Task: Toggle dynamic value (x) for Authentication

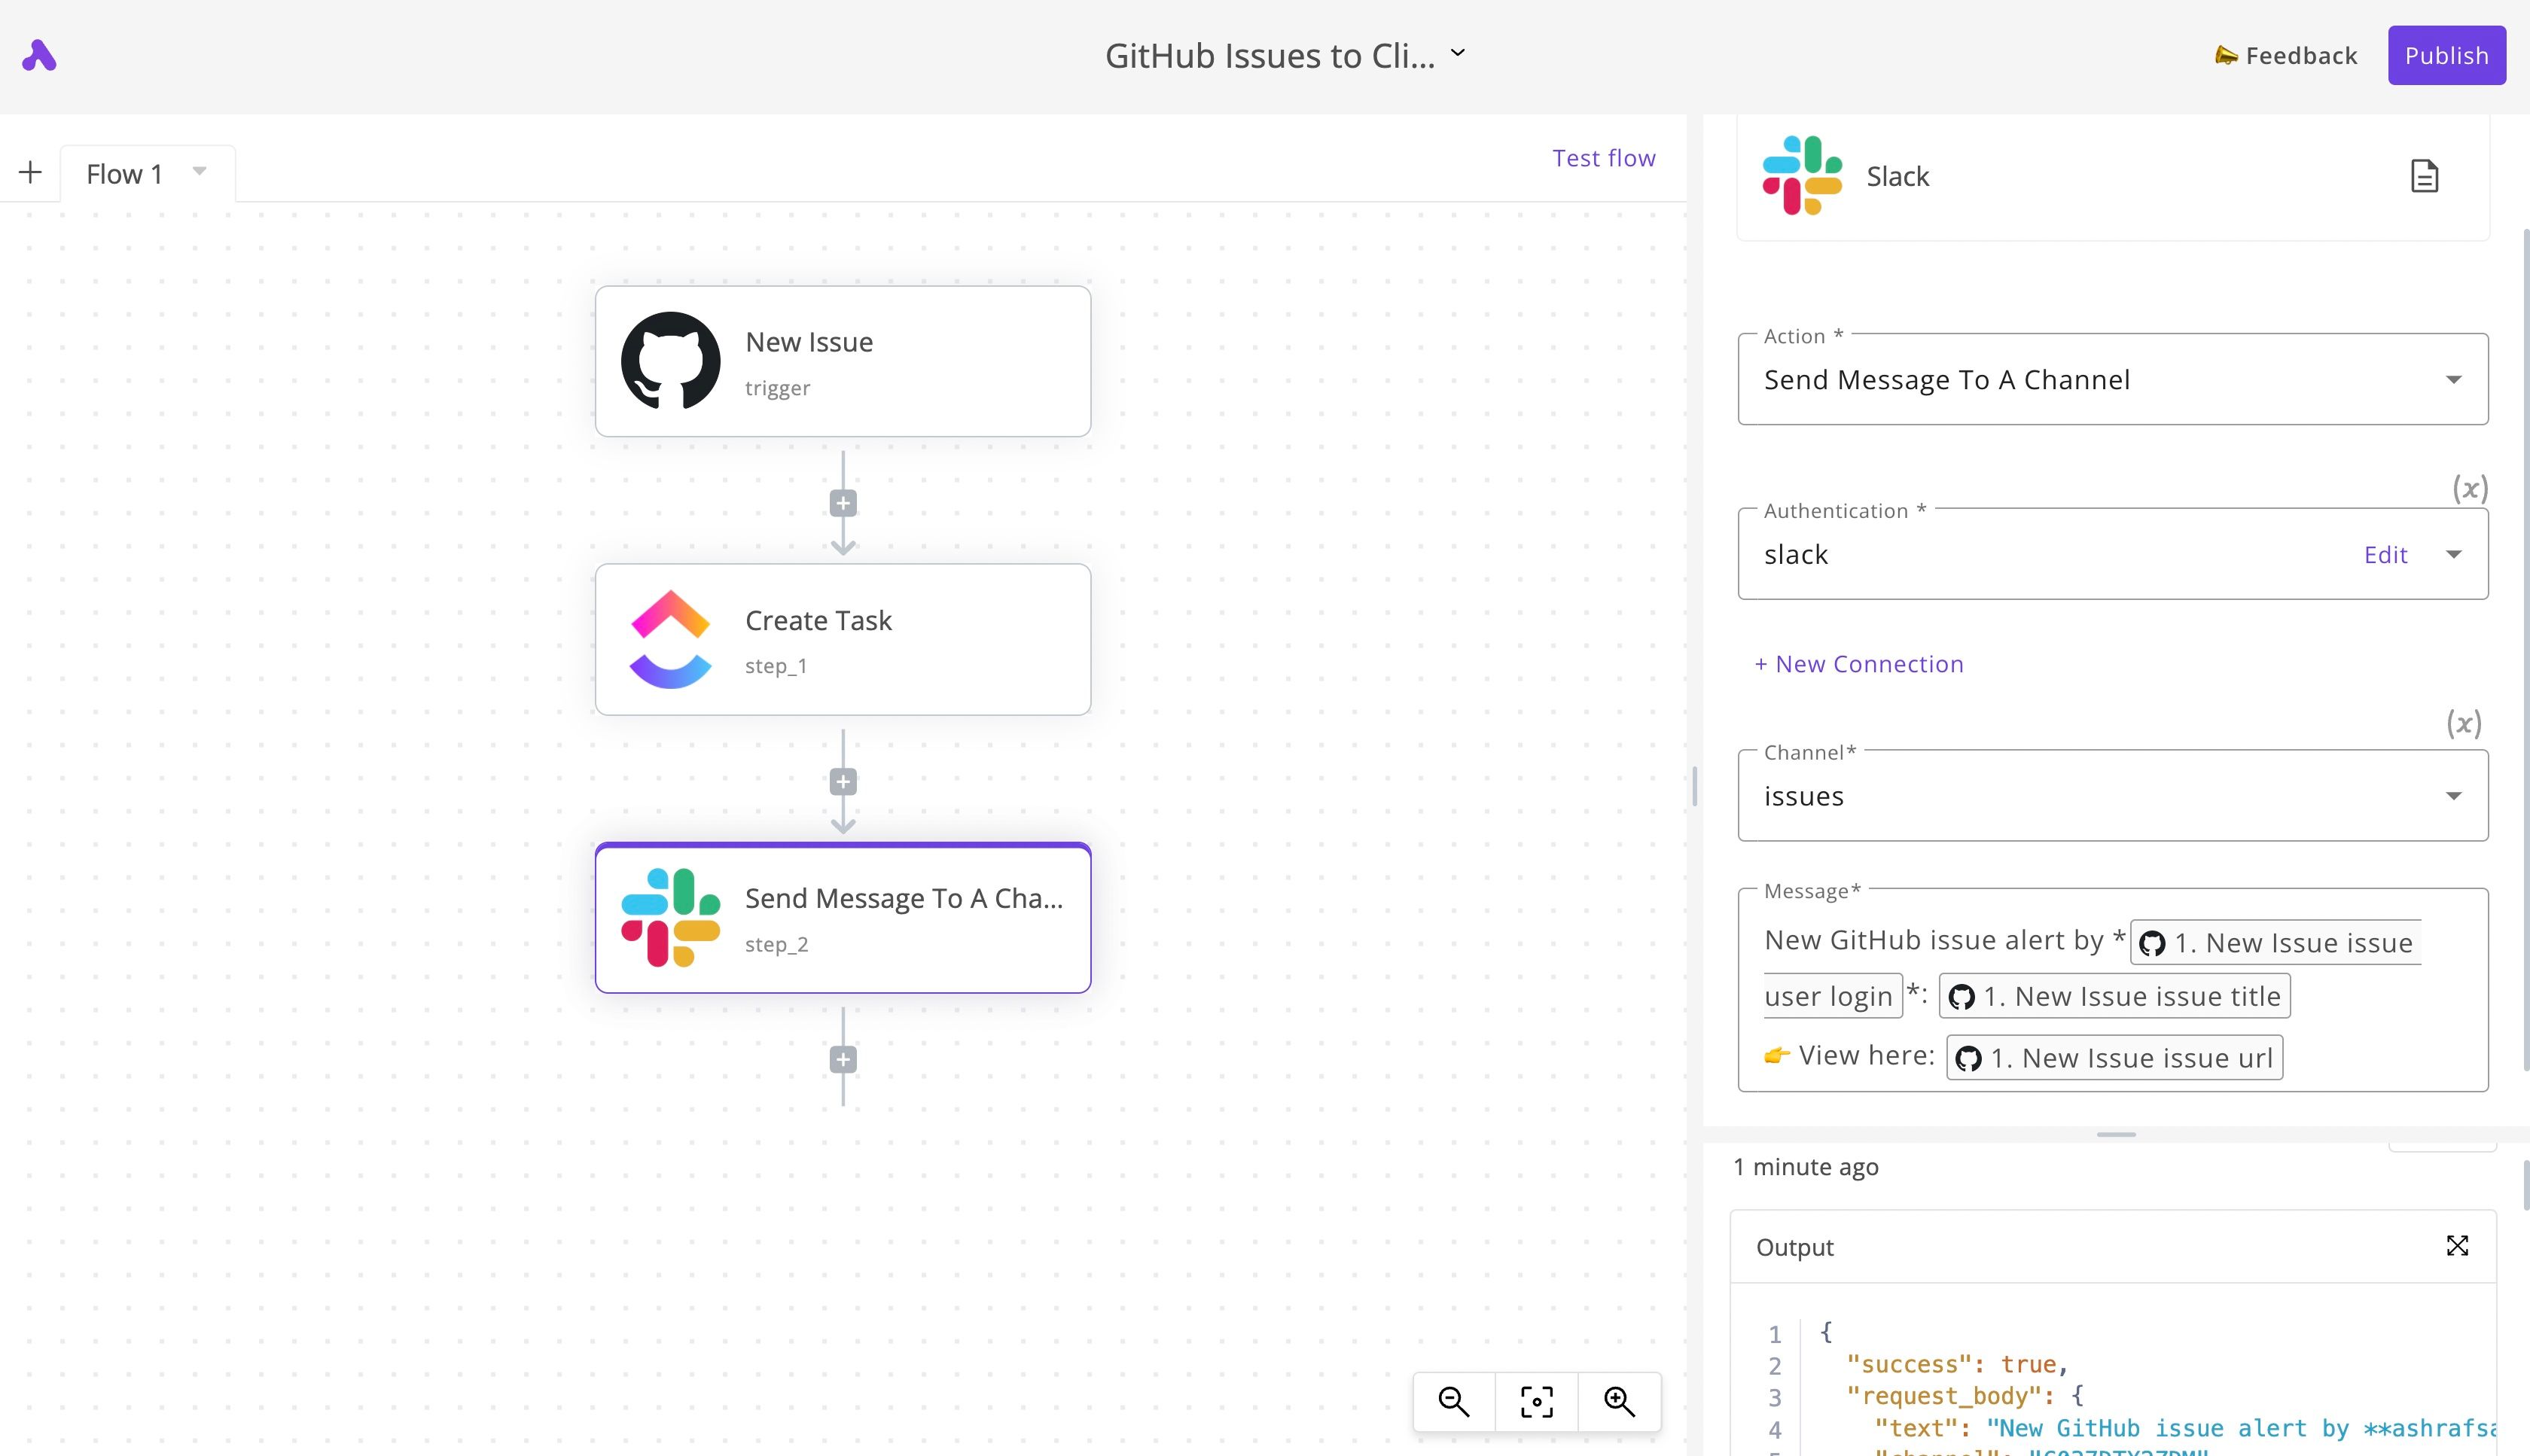Action: 2470,488
